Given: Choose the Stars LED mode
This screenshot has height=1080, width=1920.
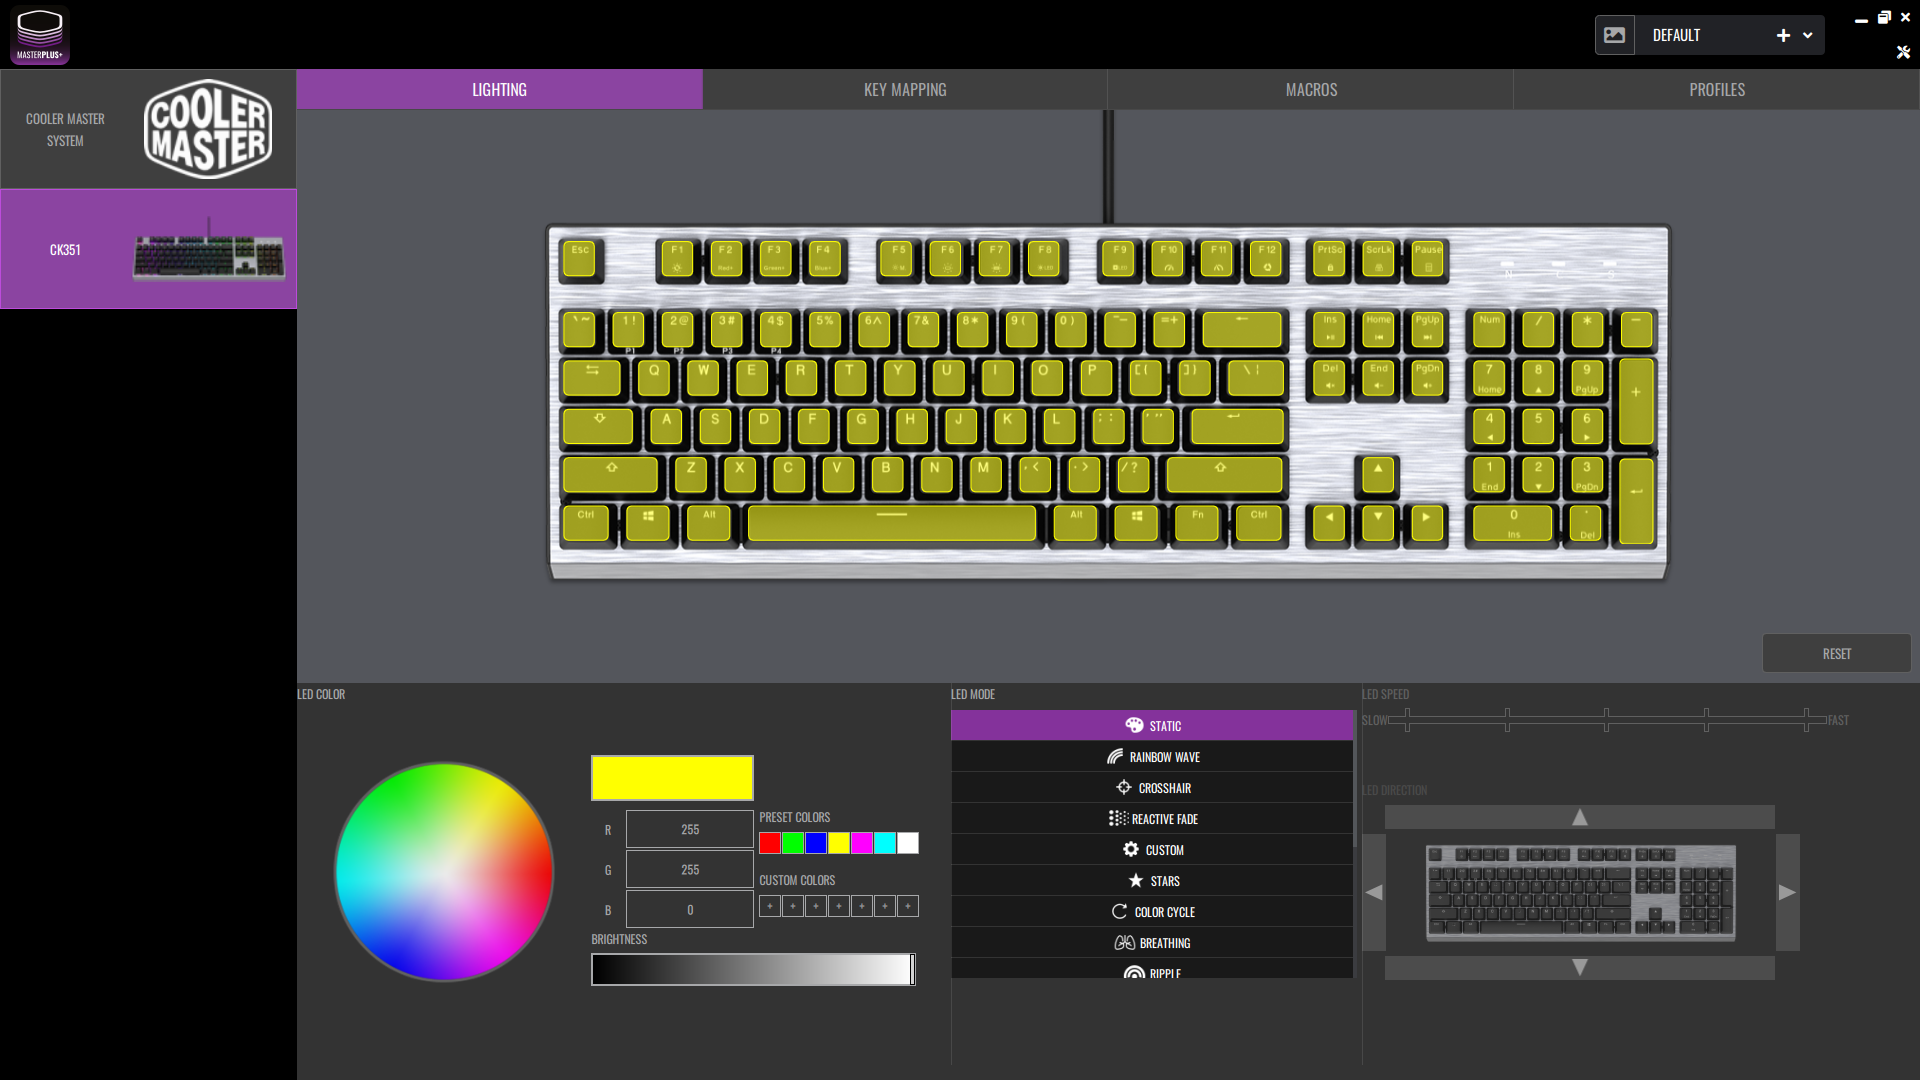Looking at the screenshot, I should pos(1152,881).
